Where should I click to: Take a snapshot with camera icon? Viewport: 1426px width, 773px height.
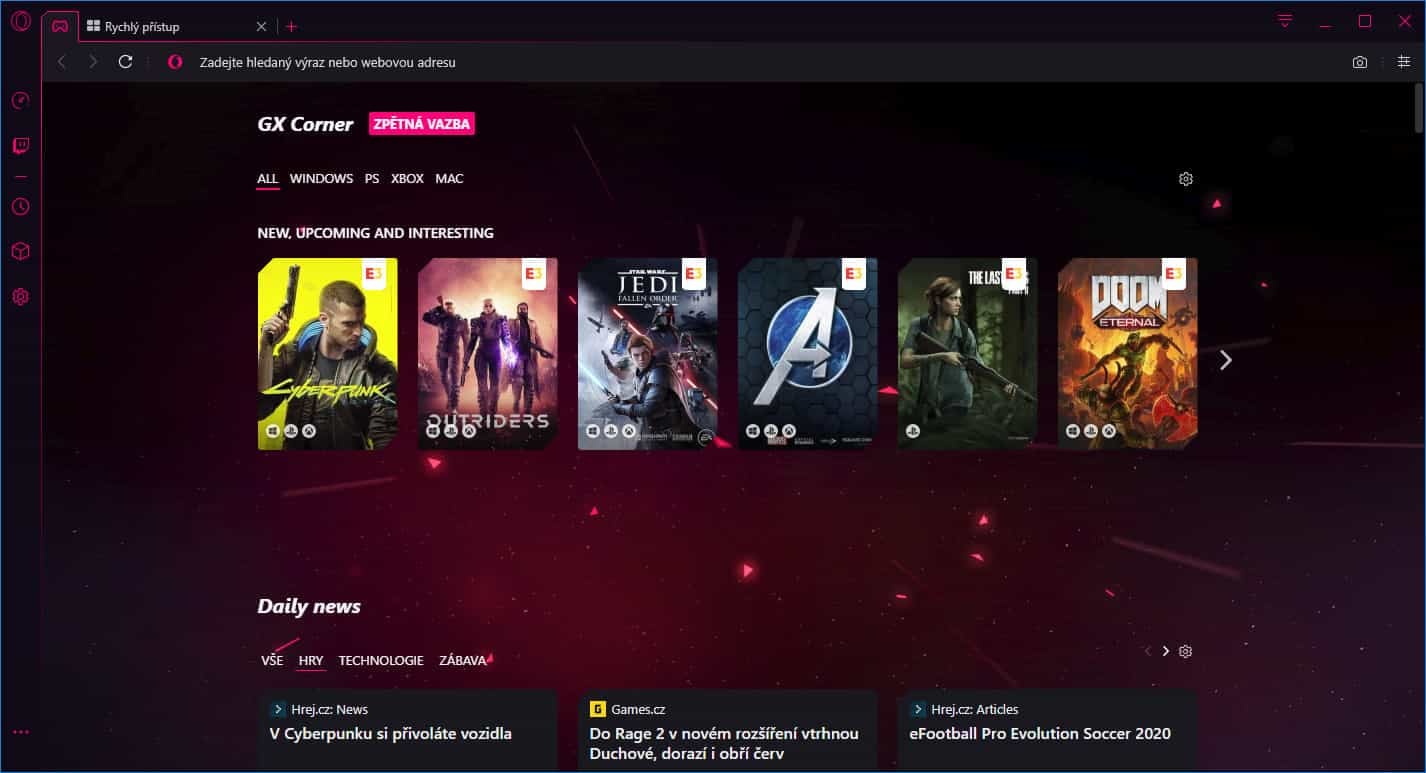click(x=1360, y=62)
